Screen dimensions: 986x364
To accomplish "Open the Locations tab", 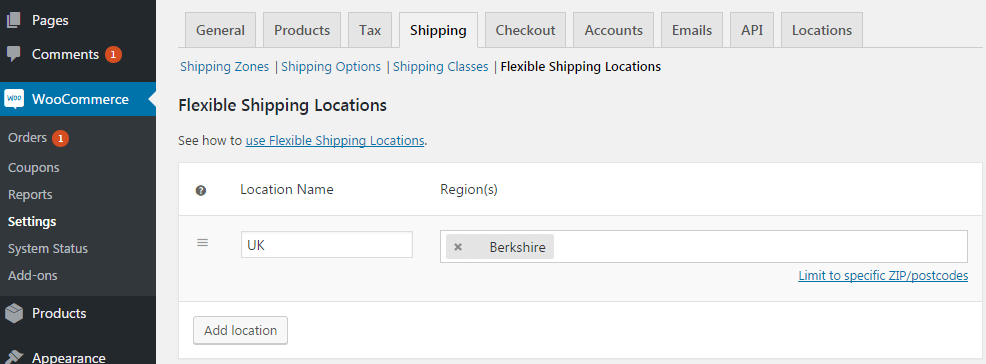I will click(822, 30).
